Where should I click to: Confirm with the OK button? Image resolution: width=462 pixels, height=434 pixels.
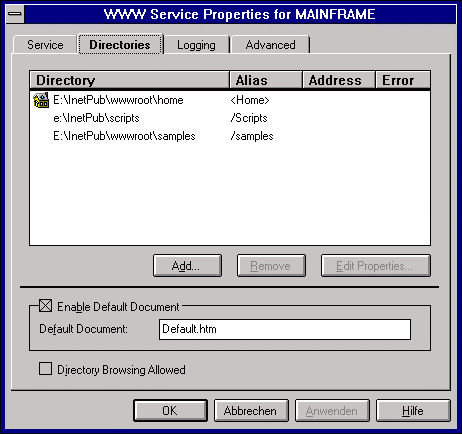[x=170, y=411]
